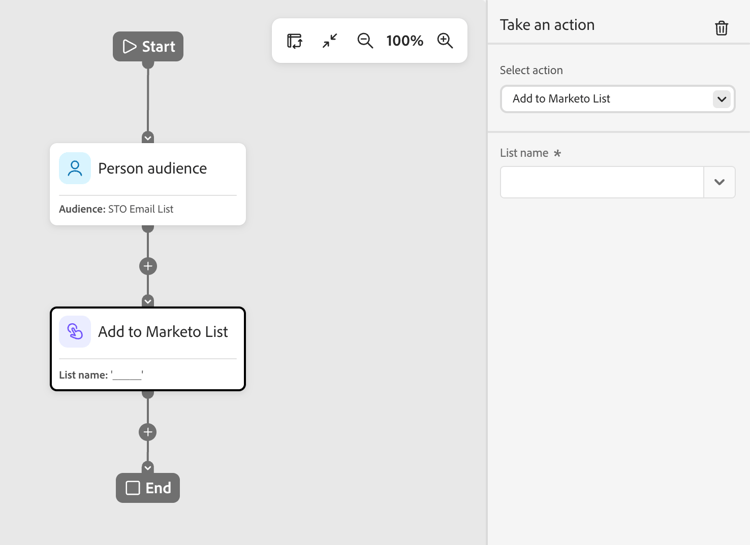Click the fit-to-screen collapse arrows icon
Image resolution: width=750 pixels, height=545 pixels.
(330, 41)
